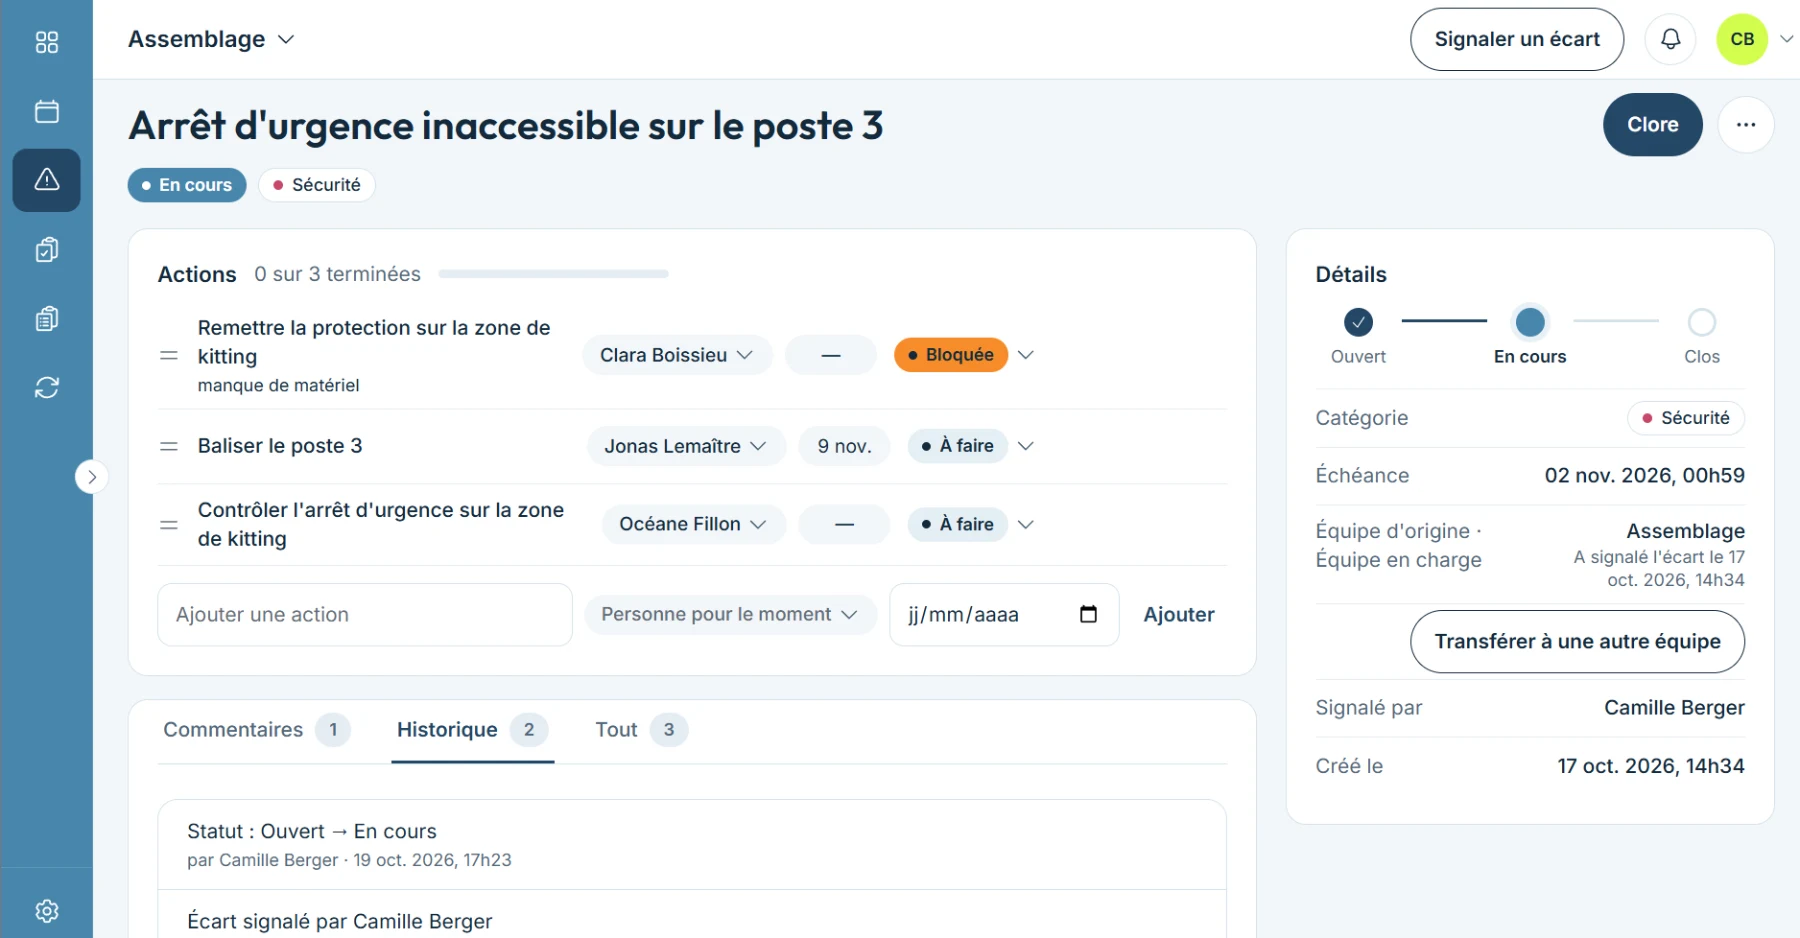The height and width of the screenshot is (938, 1800).
Task: Open settings gear icon in sidebar
Action: click(x=46, y=911)
